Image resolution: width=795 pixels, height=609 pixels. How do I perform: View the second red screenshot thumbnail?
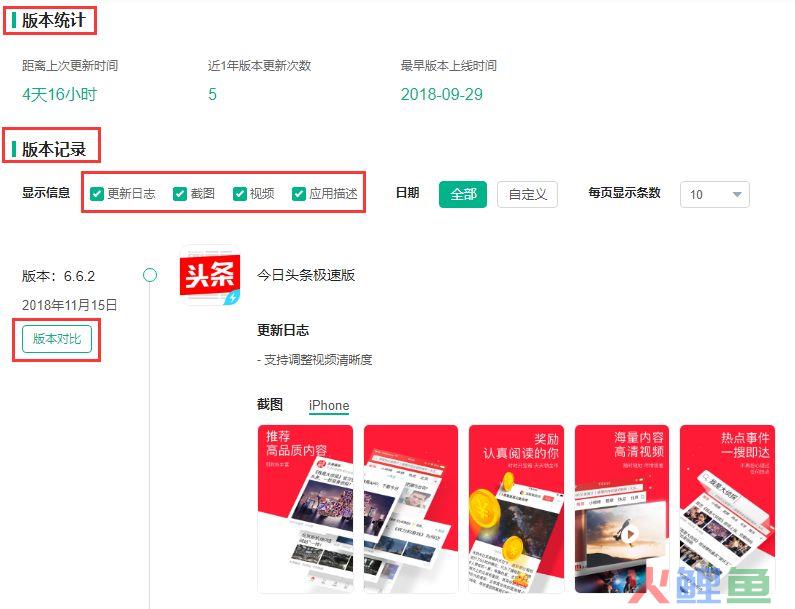(411, 509)
